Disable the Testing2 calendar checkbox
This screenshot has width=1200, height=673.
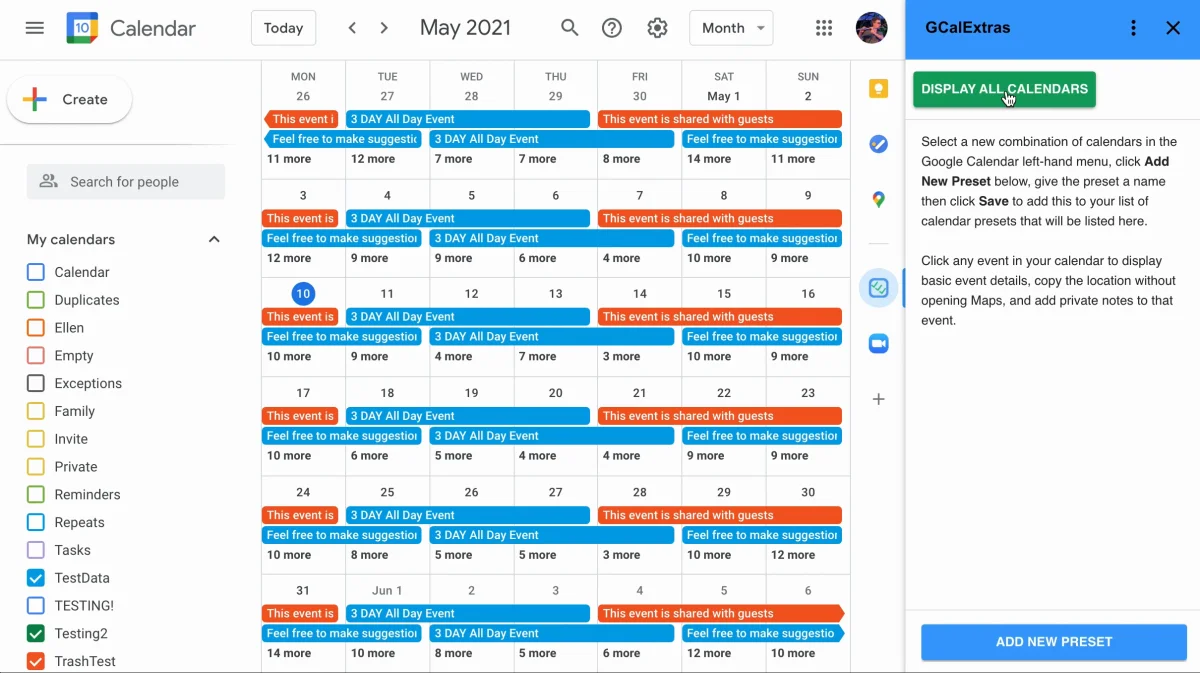point(36,633)
